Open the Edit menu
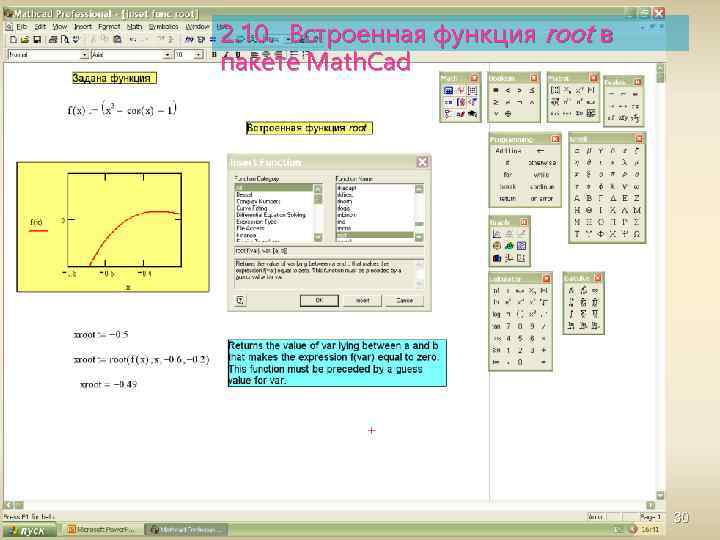Screen dimensions: 720x540 click(x=40, y=27)
